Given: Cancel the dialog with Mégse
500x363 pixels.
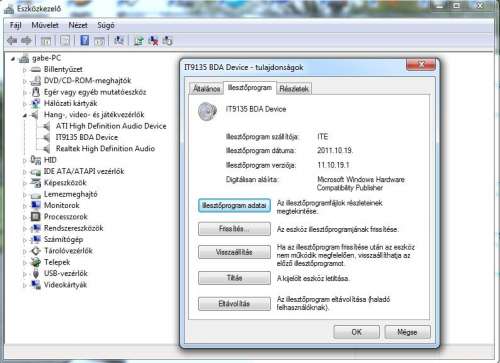Looking at the screenshot, I should pos(407,332).
